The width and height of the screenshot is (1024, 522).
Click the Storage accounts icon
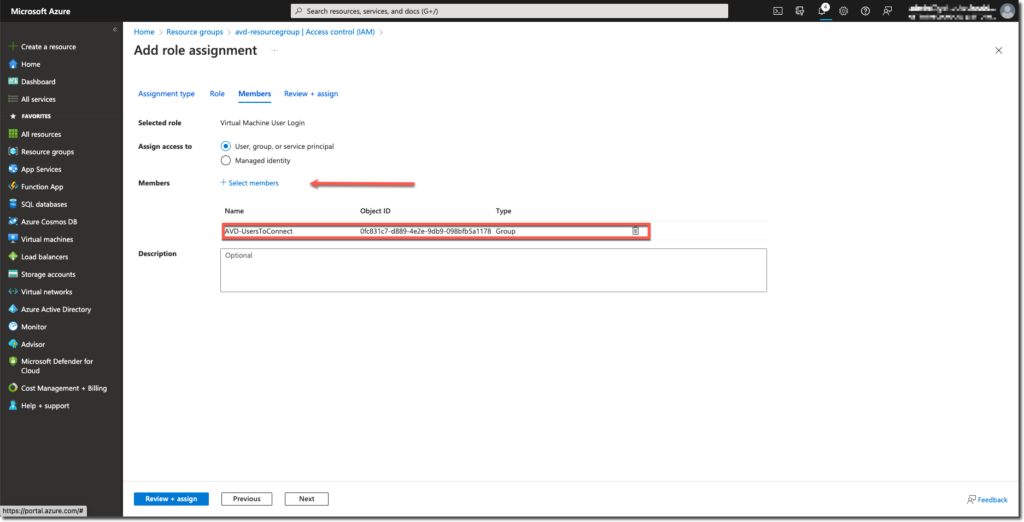12,274
